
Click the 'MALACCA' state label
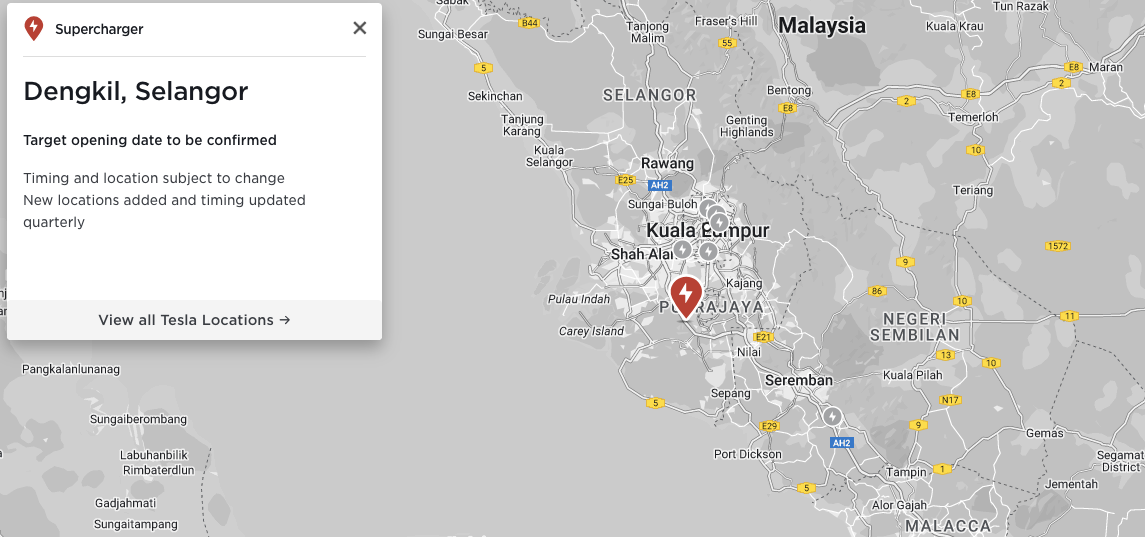point(948,526)
